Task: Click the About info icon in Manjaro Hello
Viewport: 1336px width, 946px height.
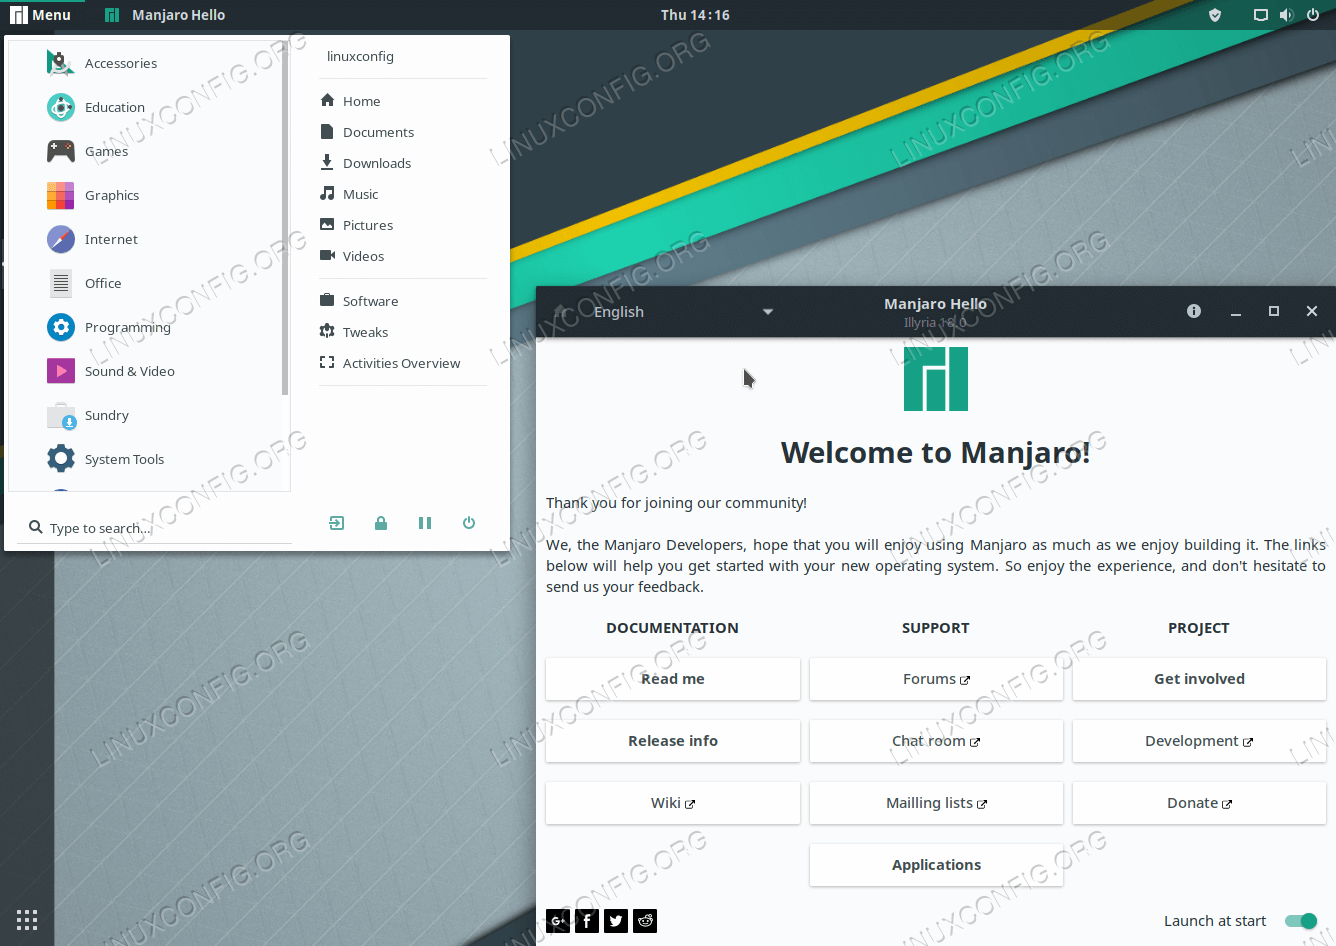Action: tap(1194, 311)
